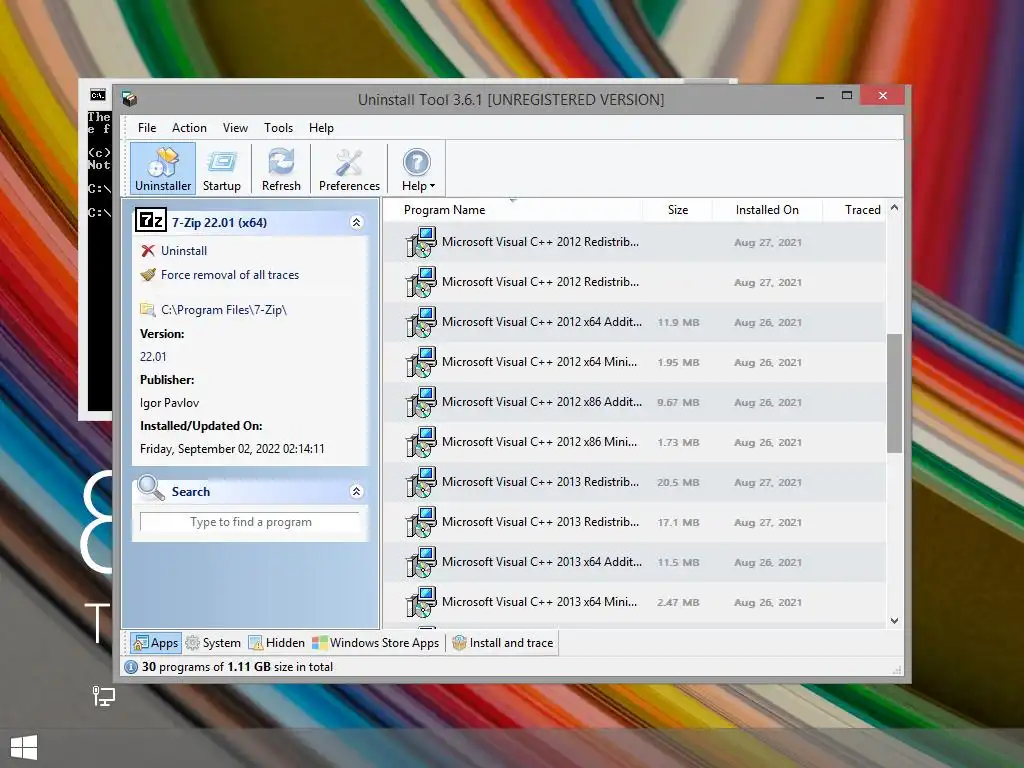1024x768 pixels.
Task: Click the red X uninstall icon
Action: click(x=148, y=251)
